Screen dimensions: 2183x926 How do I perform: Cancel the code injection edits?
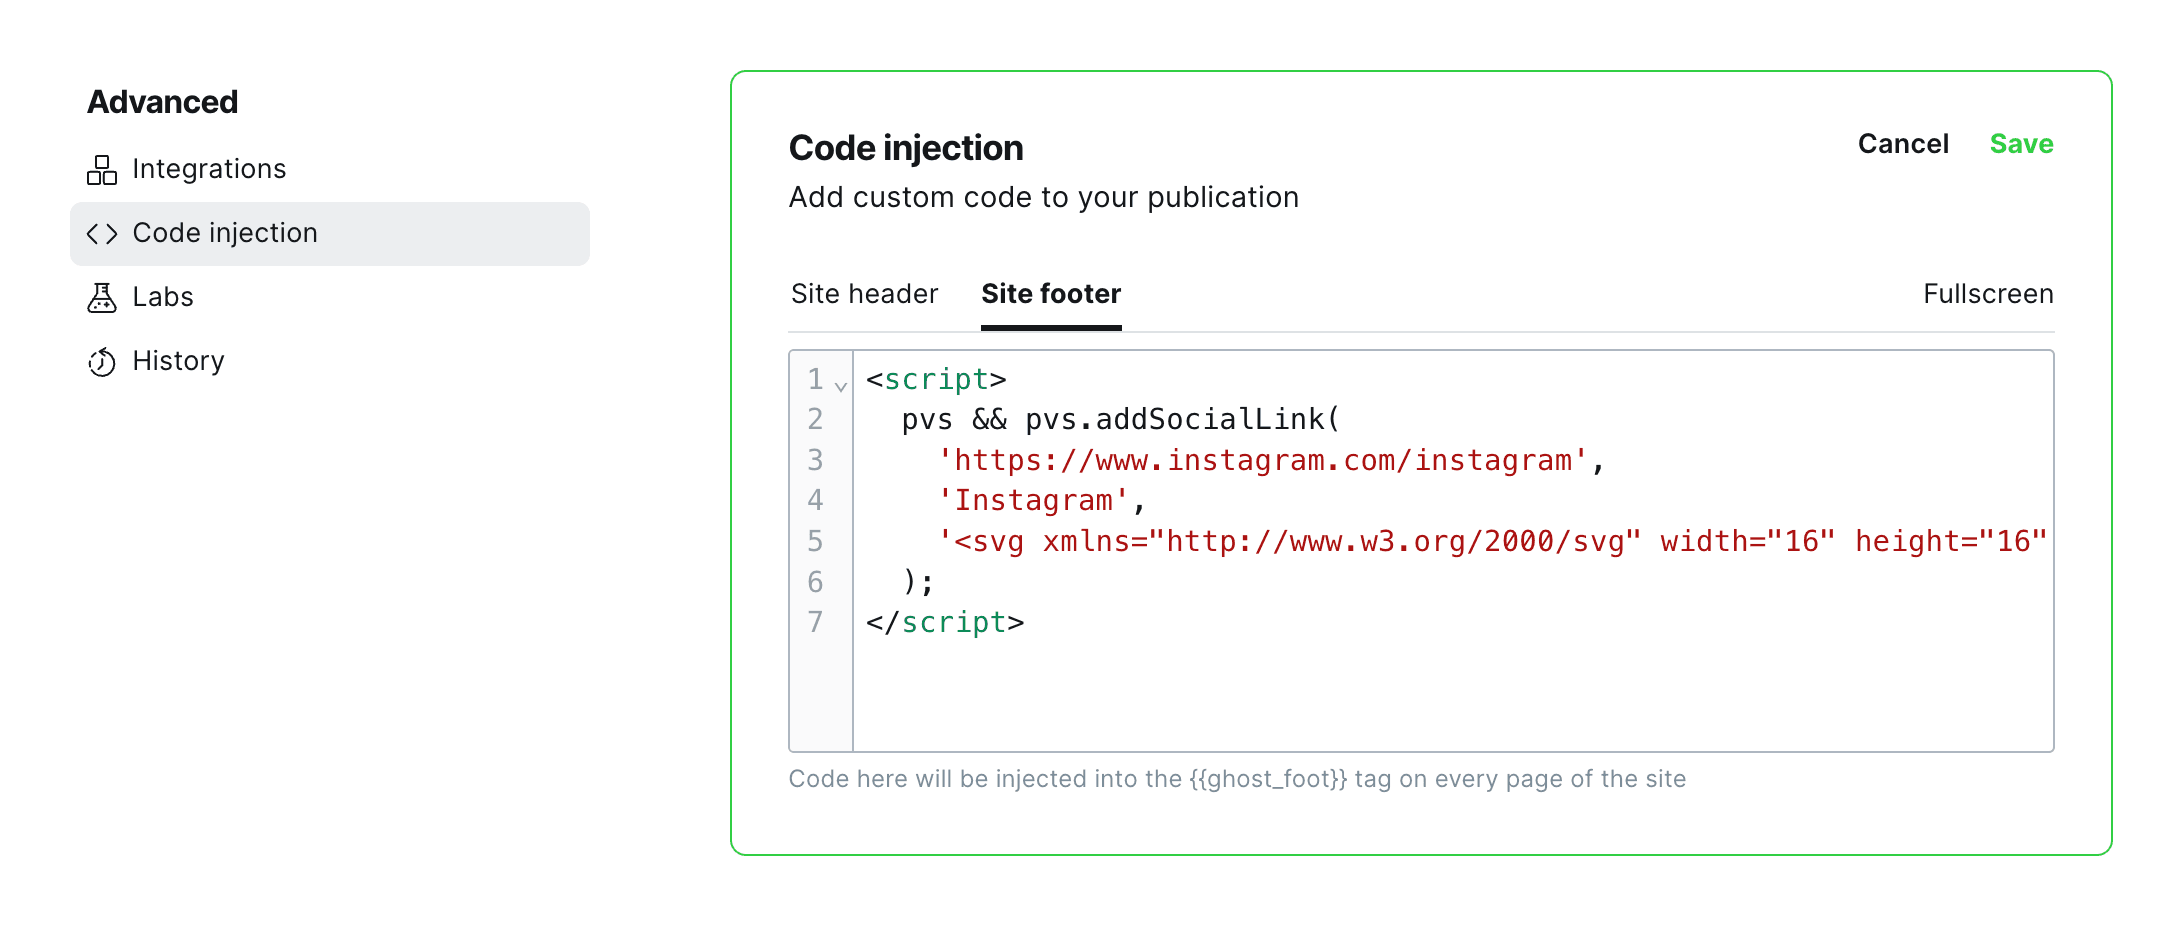(x=1903, y=143)
